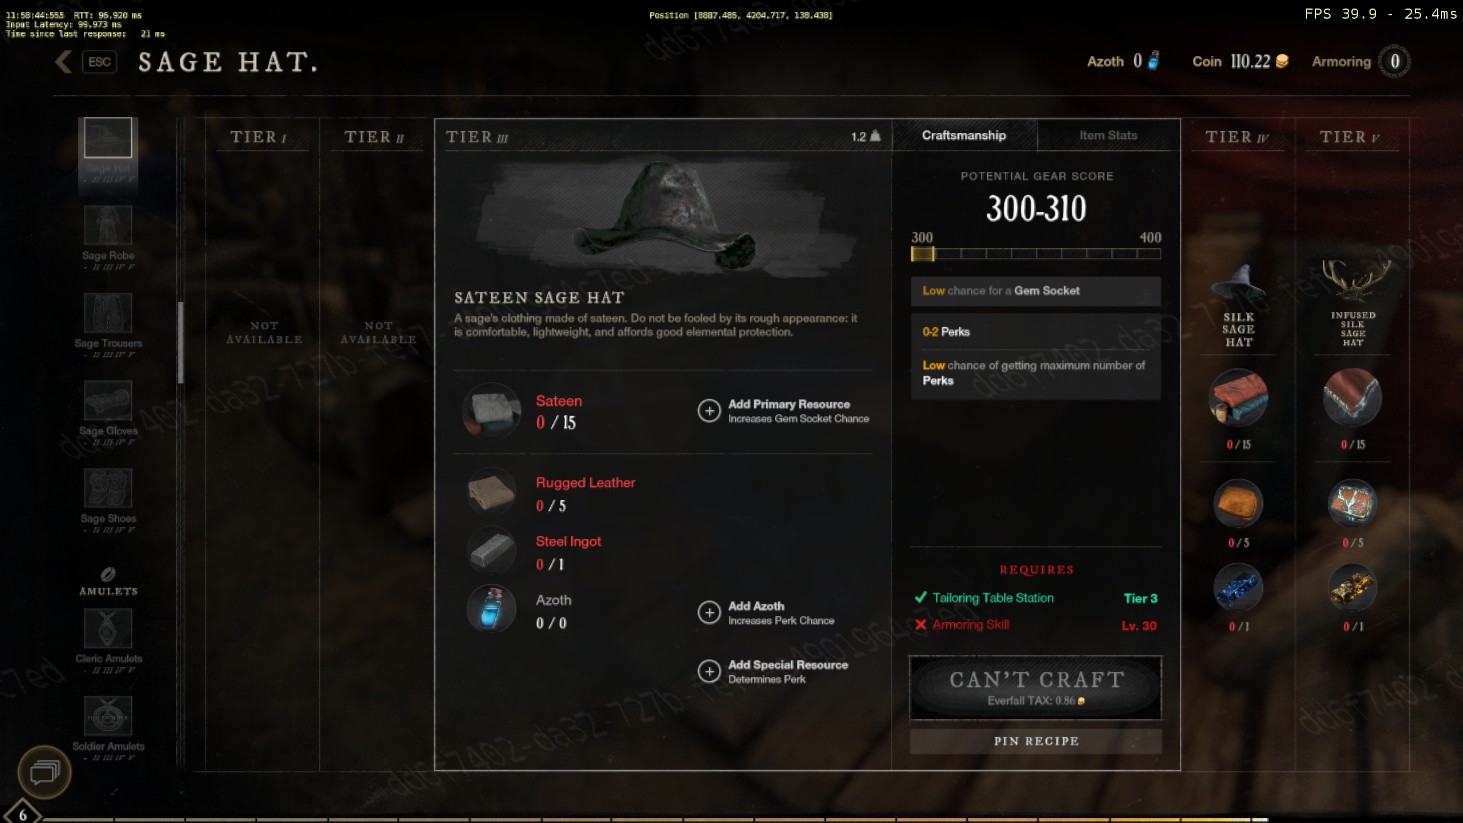Viewport: 1463px width, 823px height.
Task: Click the gear score range slider bar
Action: pos(1036,254)
